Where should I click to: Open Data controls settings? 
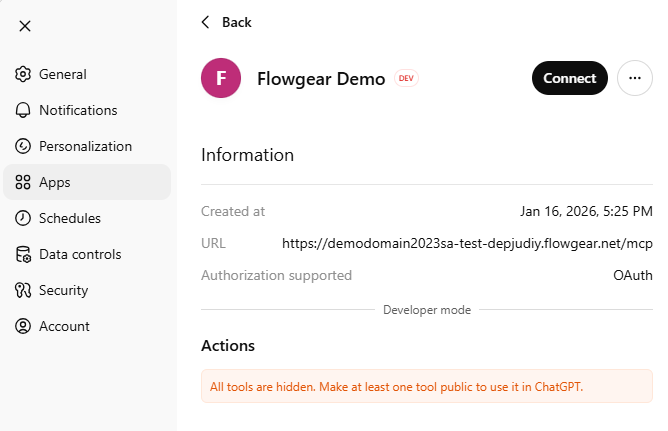click(x=80, y=254)
